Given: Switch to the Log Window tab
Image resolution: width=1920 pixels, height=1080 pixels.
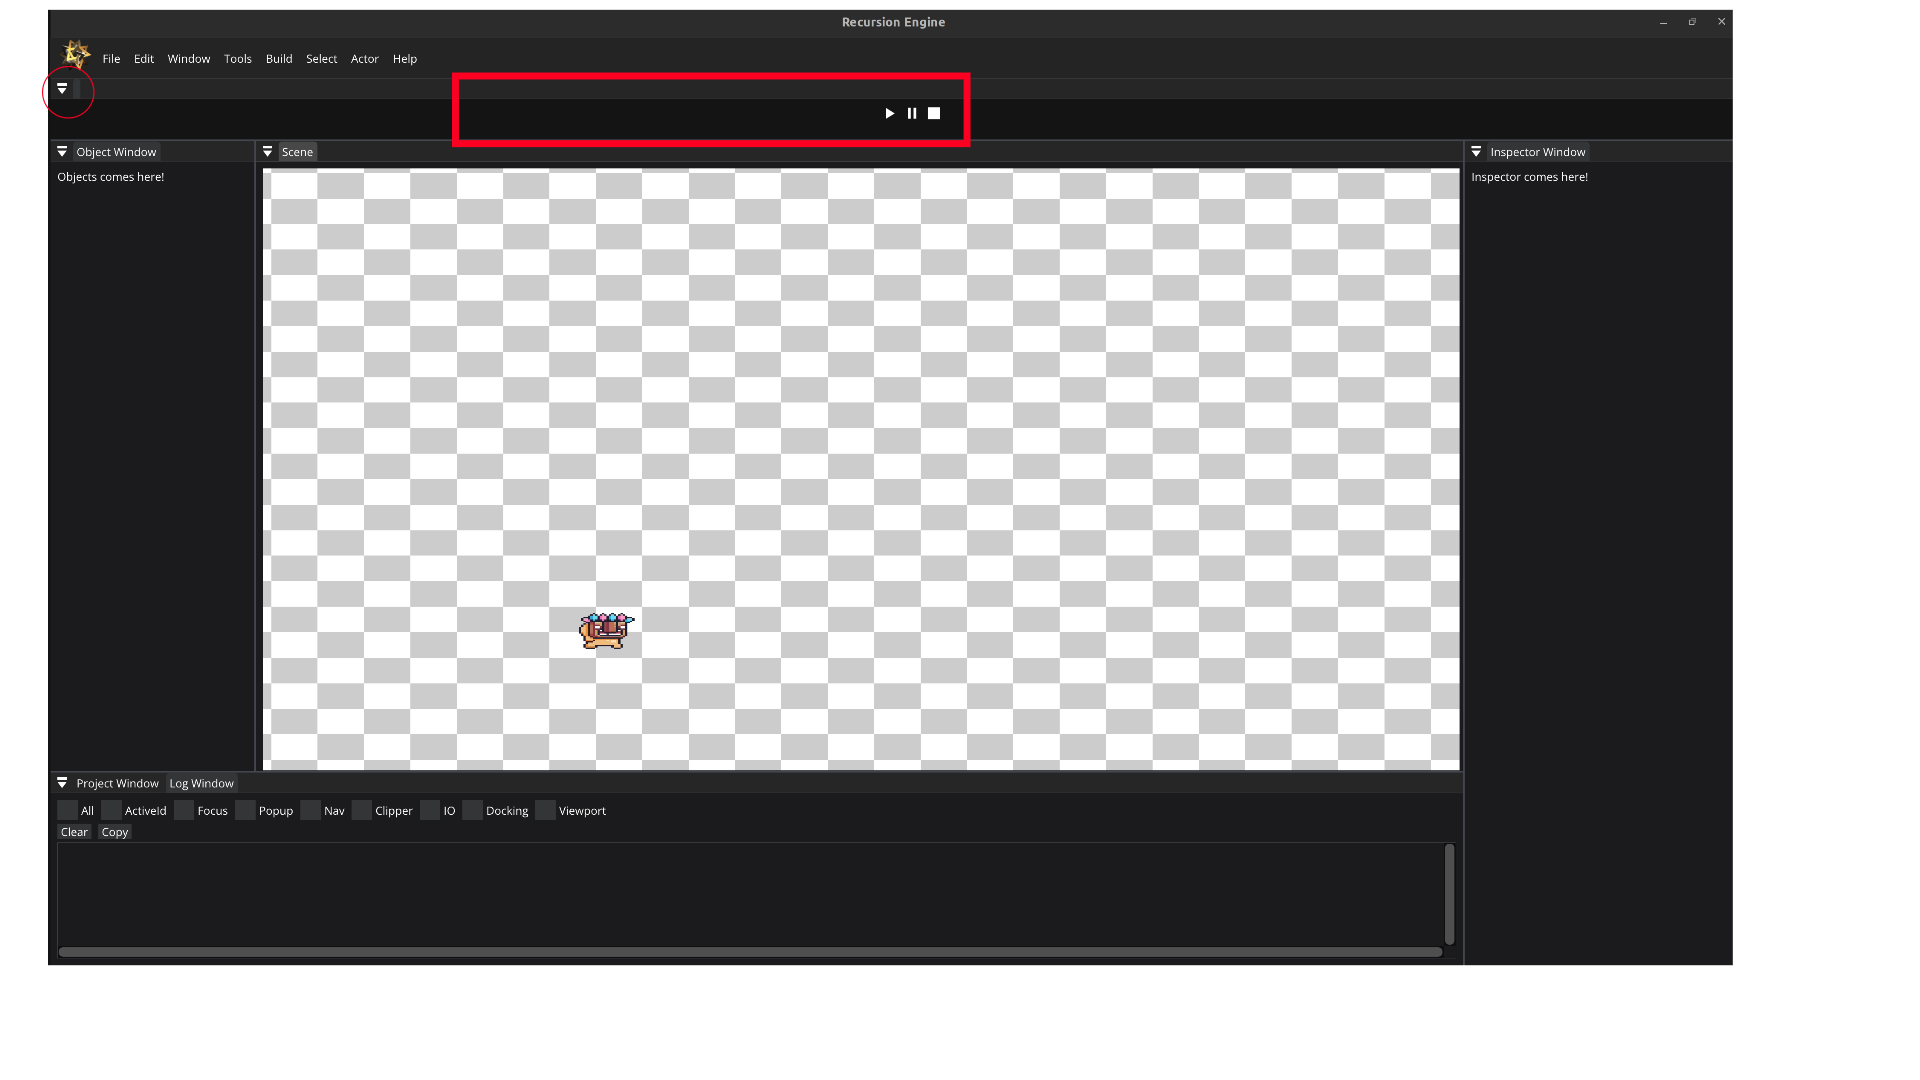Looking at the screenshot, I should (201, 783).
